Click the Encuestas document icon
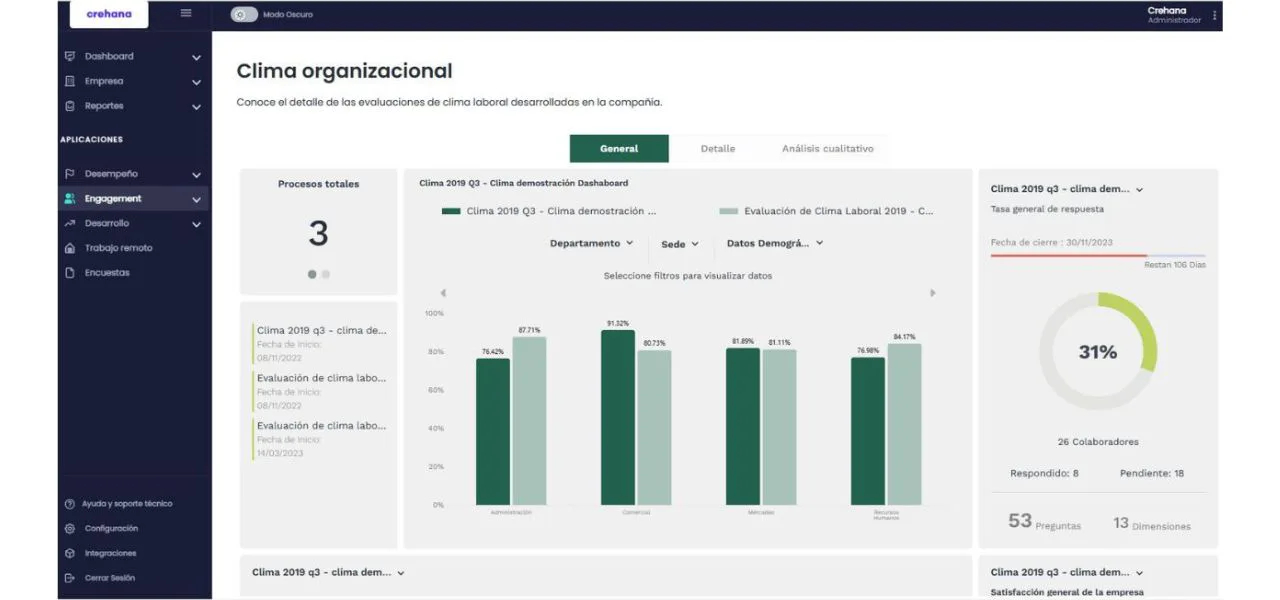This screenshot has width=1280, height=600. pyautogui.click(x=68, y=271)
